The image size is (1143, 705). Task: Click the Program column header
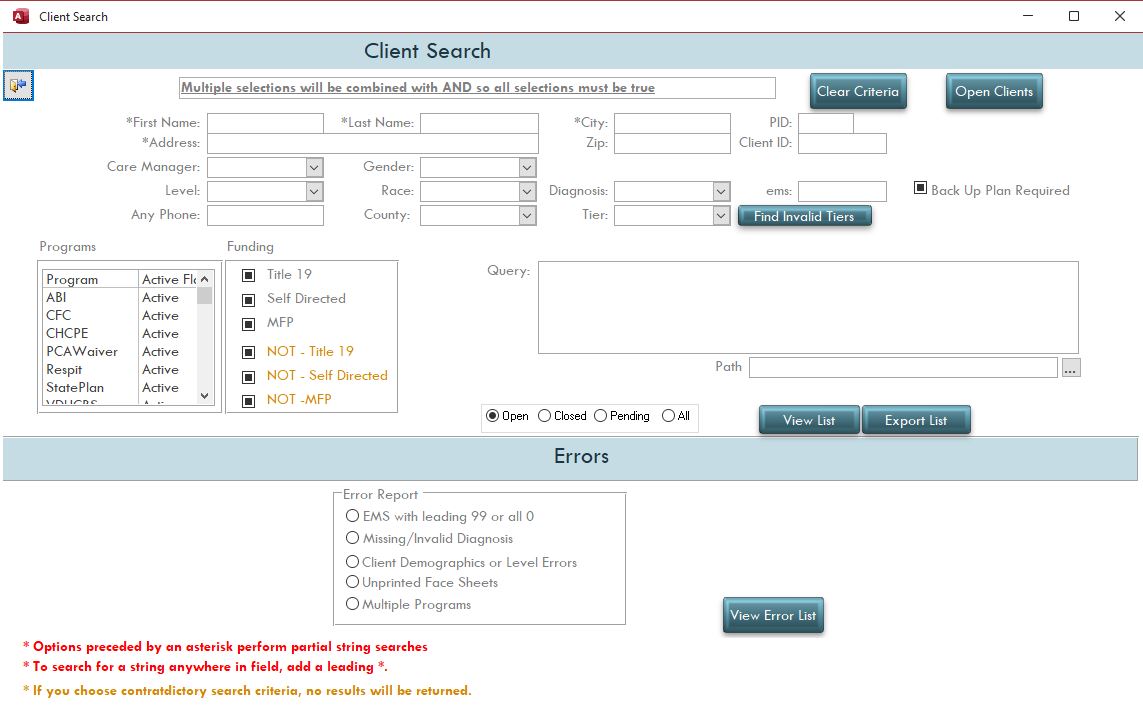tap(91, 279)
